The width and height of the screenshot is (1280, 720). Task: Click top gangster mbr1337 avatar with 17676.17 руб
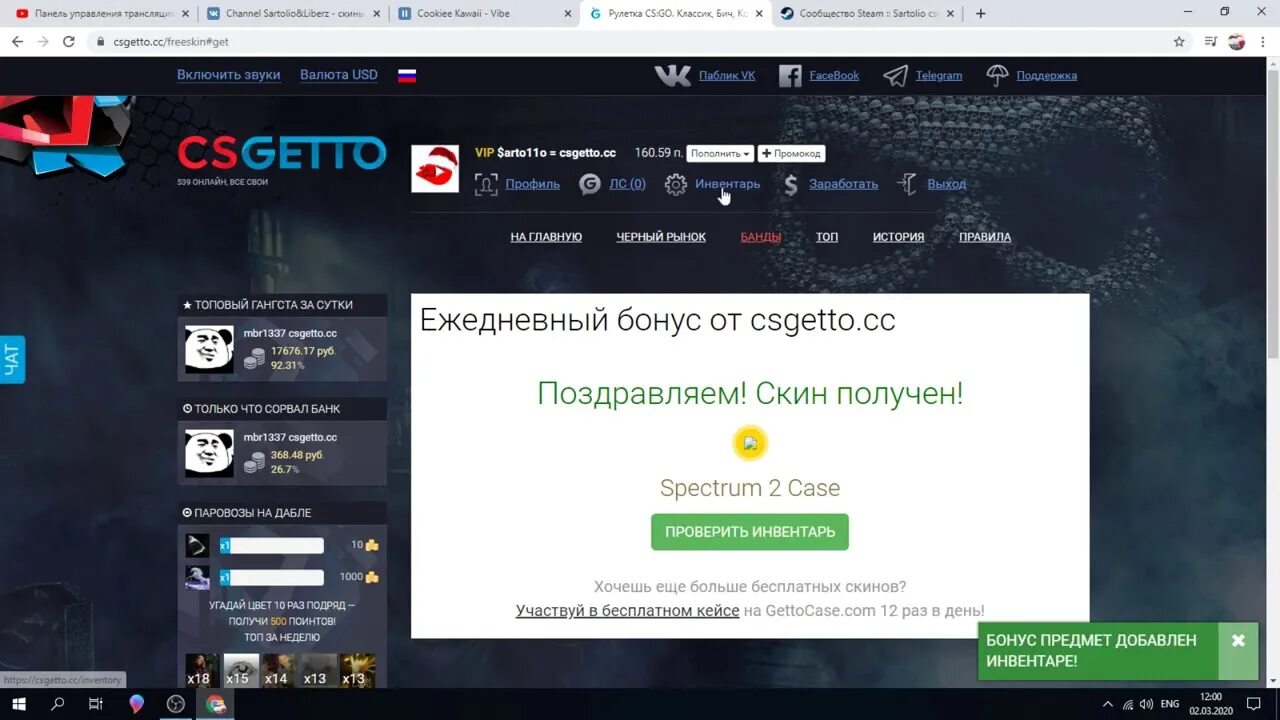[209, 349]
